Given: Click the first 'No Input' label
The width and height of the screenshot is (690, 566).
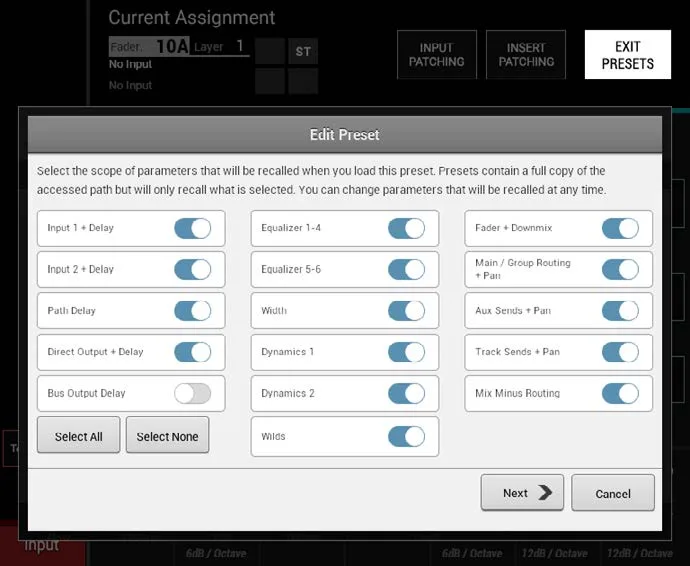Looking at the screenshot, I should tap(130, 64).
